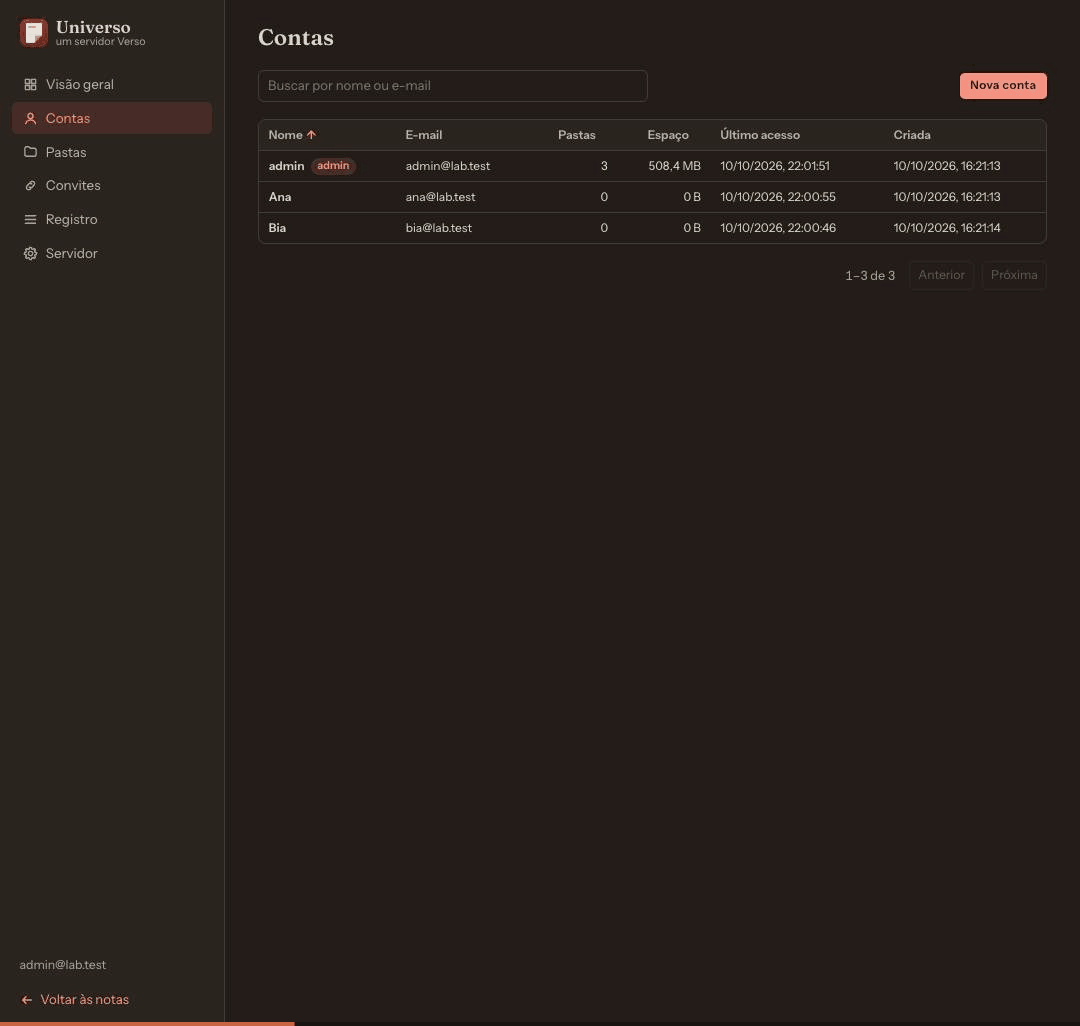Image resolution: width=1080 pixels, height=1026 pixels.
Task: Open the Ana account row name
Action: [x=280, y=197]
